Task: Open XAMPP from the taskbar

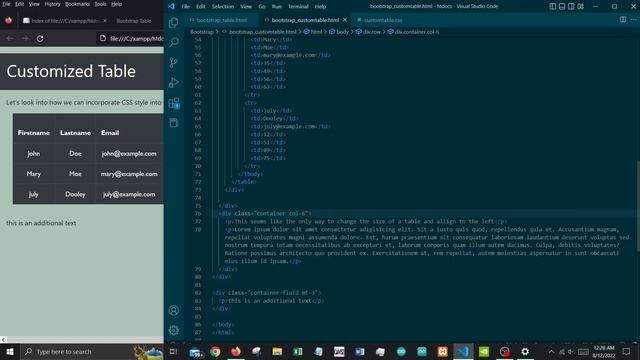Action: click(442, 351)
